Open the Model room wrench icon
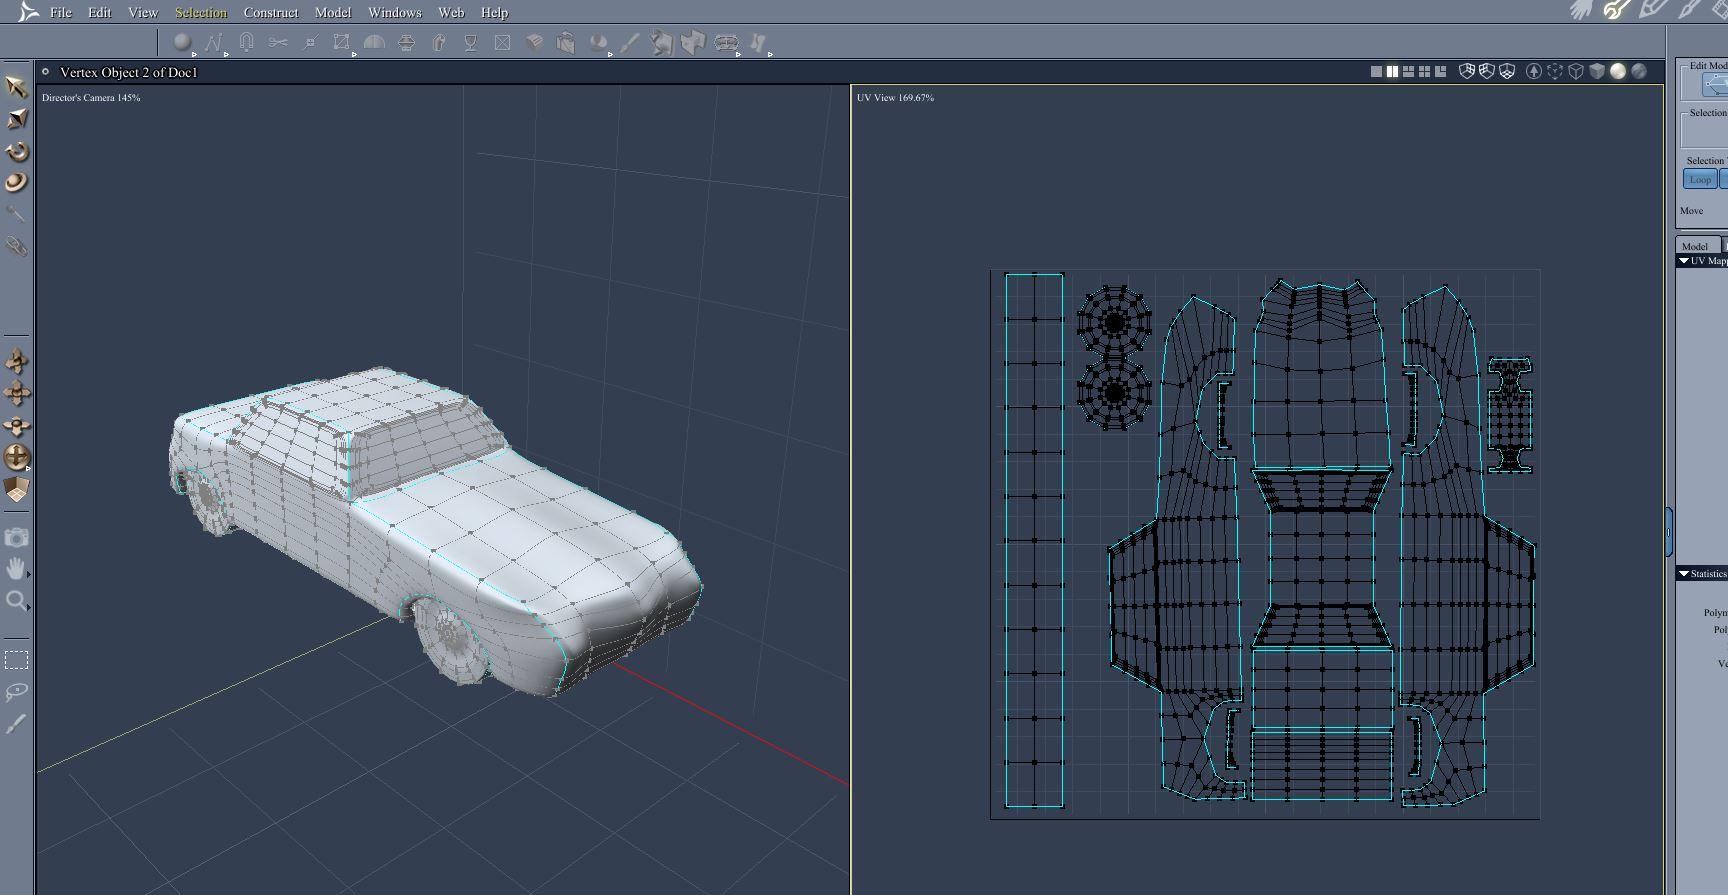 [x=1616, y=10]
